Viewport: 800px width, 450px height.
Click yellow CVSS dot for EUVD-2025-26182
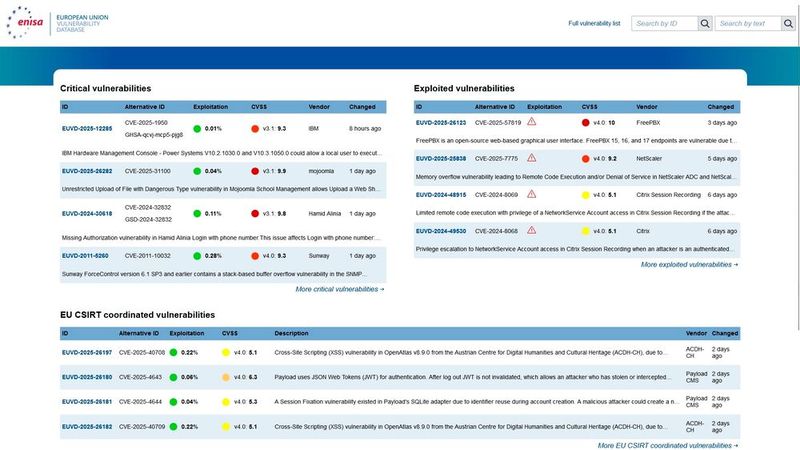[x=226, y=427]
